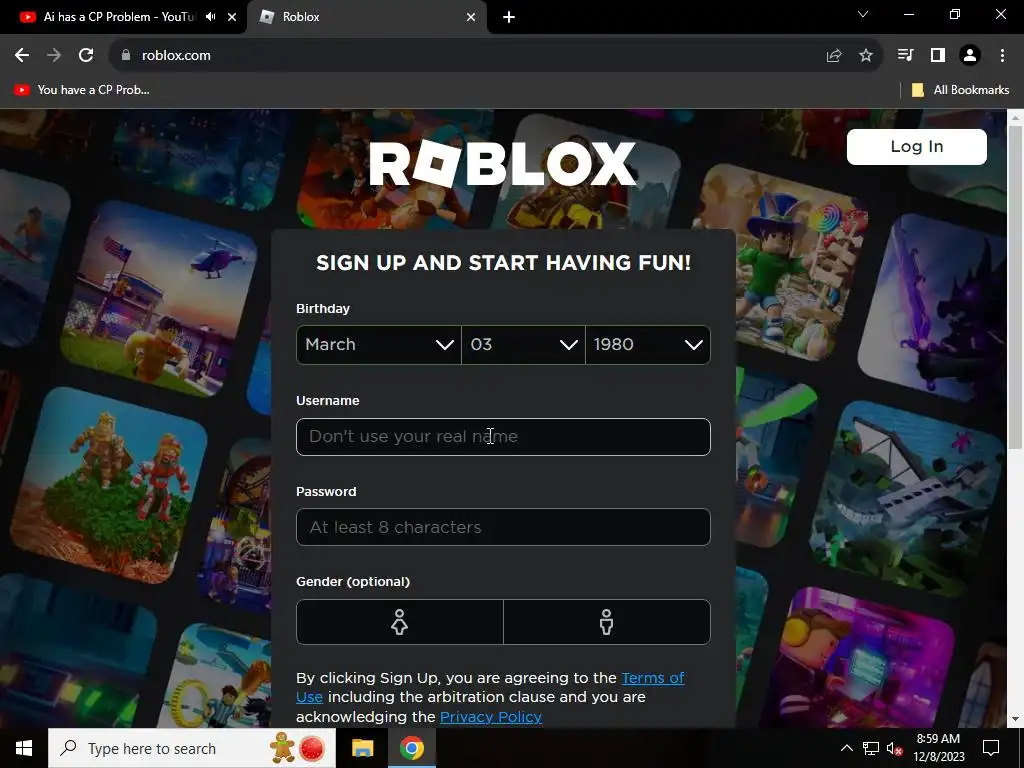The height and width of the screenshot is (768, 1024).
Task: Open the birthday month dropdown showing March
Action: point(379,345)
